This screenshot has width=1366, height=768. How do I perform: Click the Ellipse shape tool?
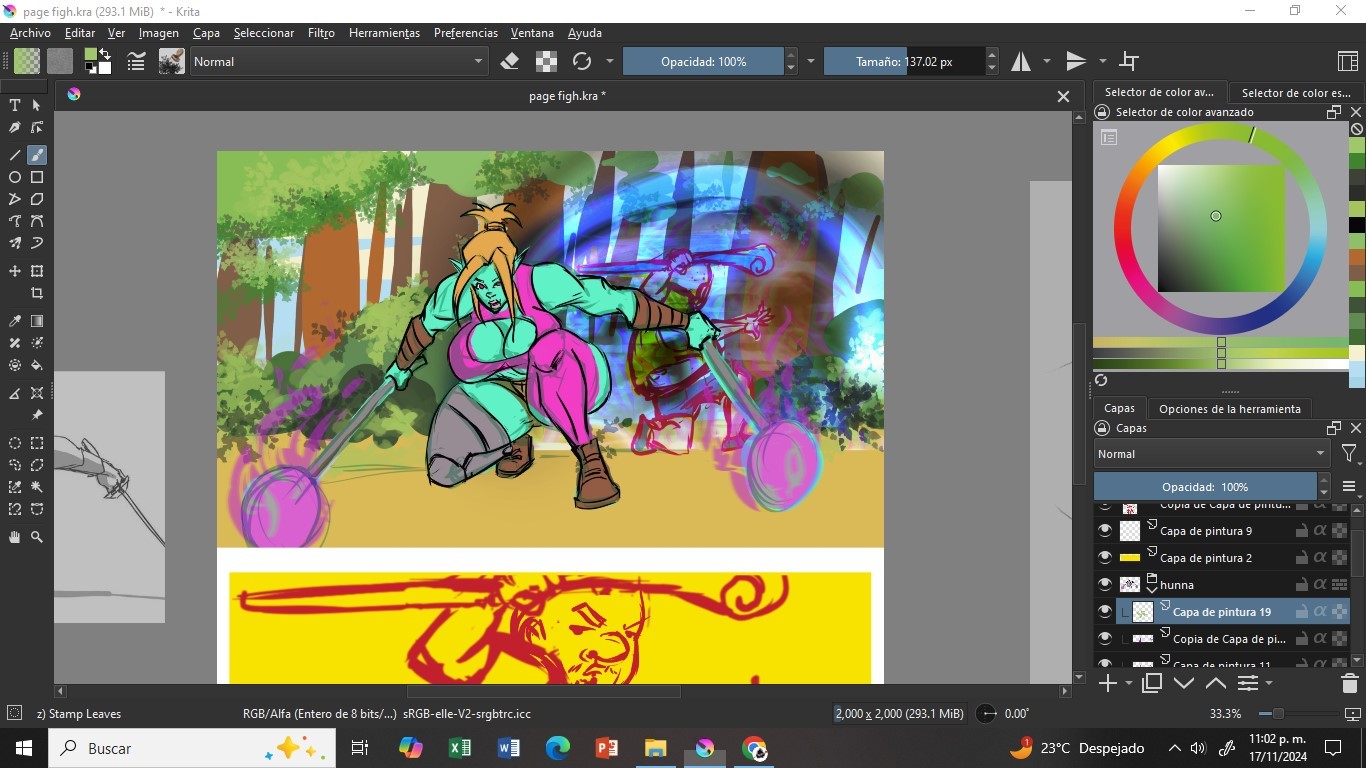(15, 177)
